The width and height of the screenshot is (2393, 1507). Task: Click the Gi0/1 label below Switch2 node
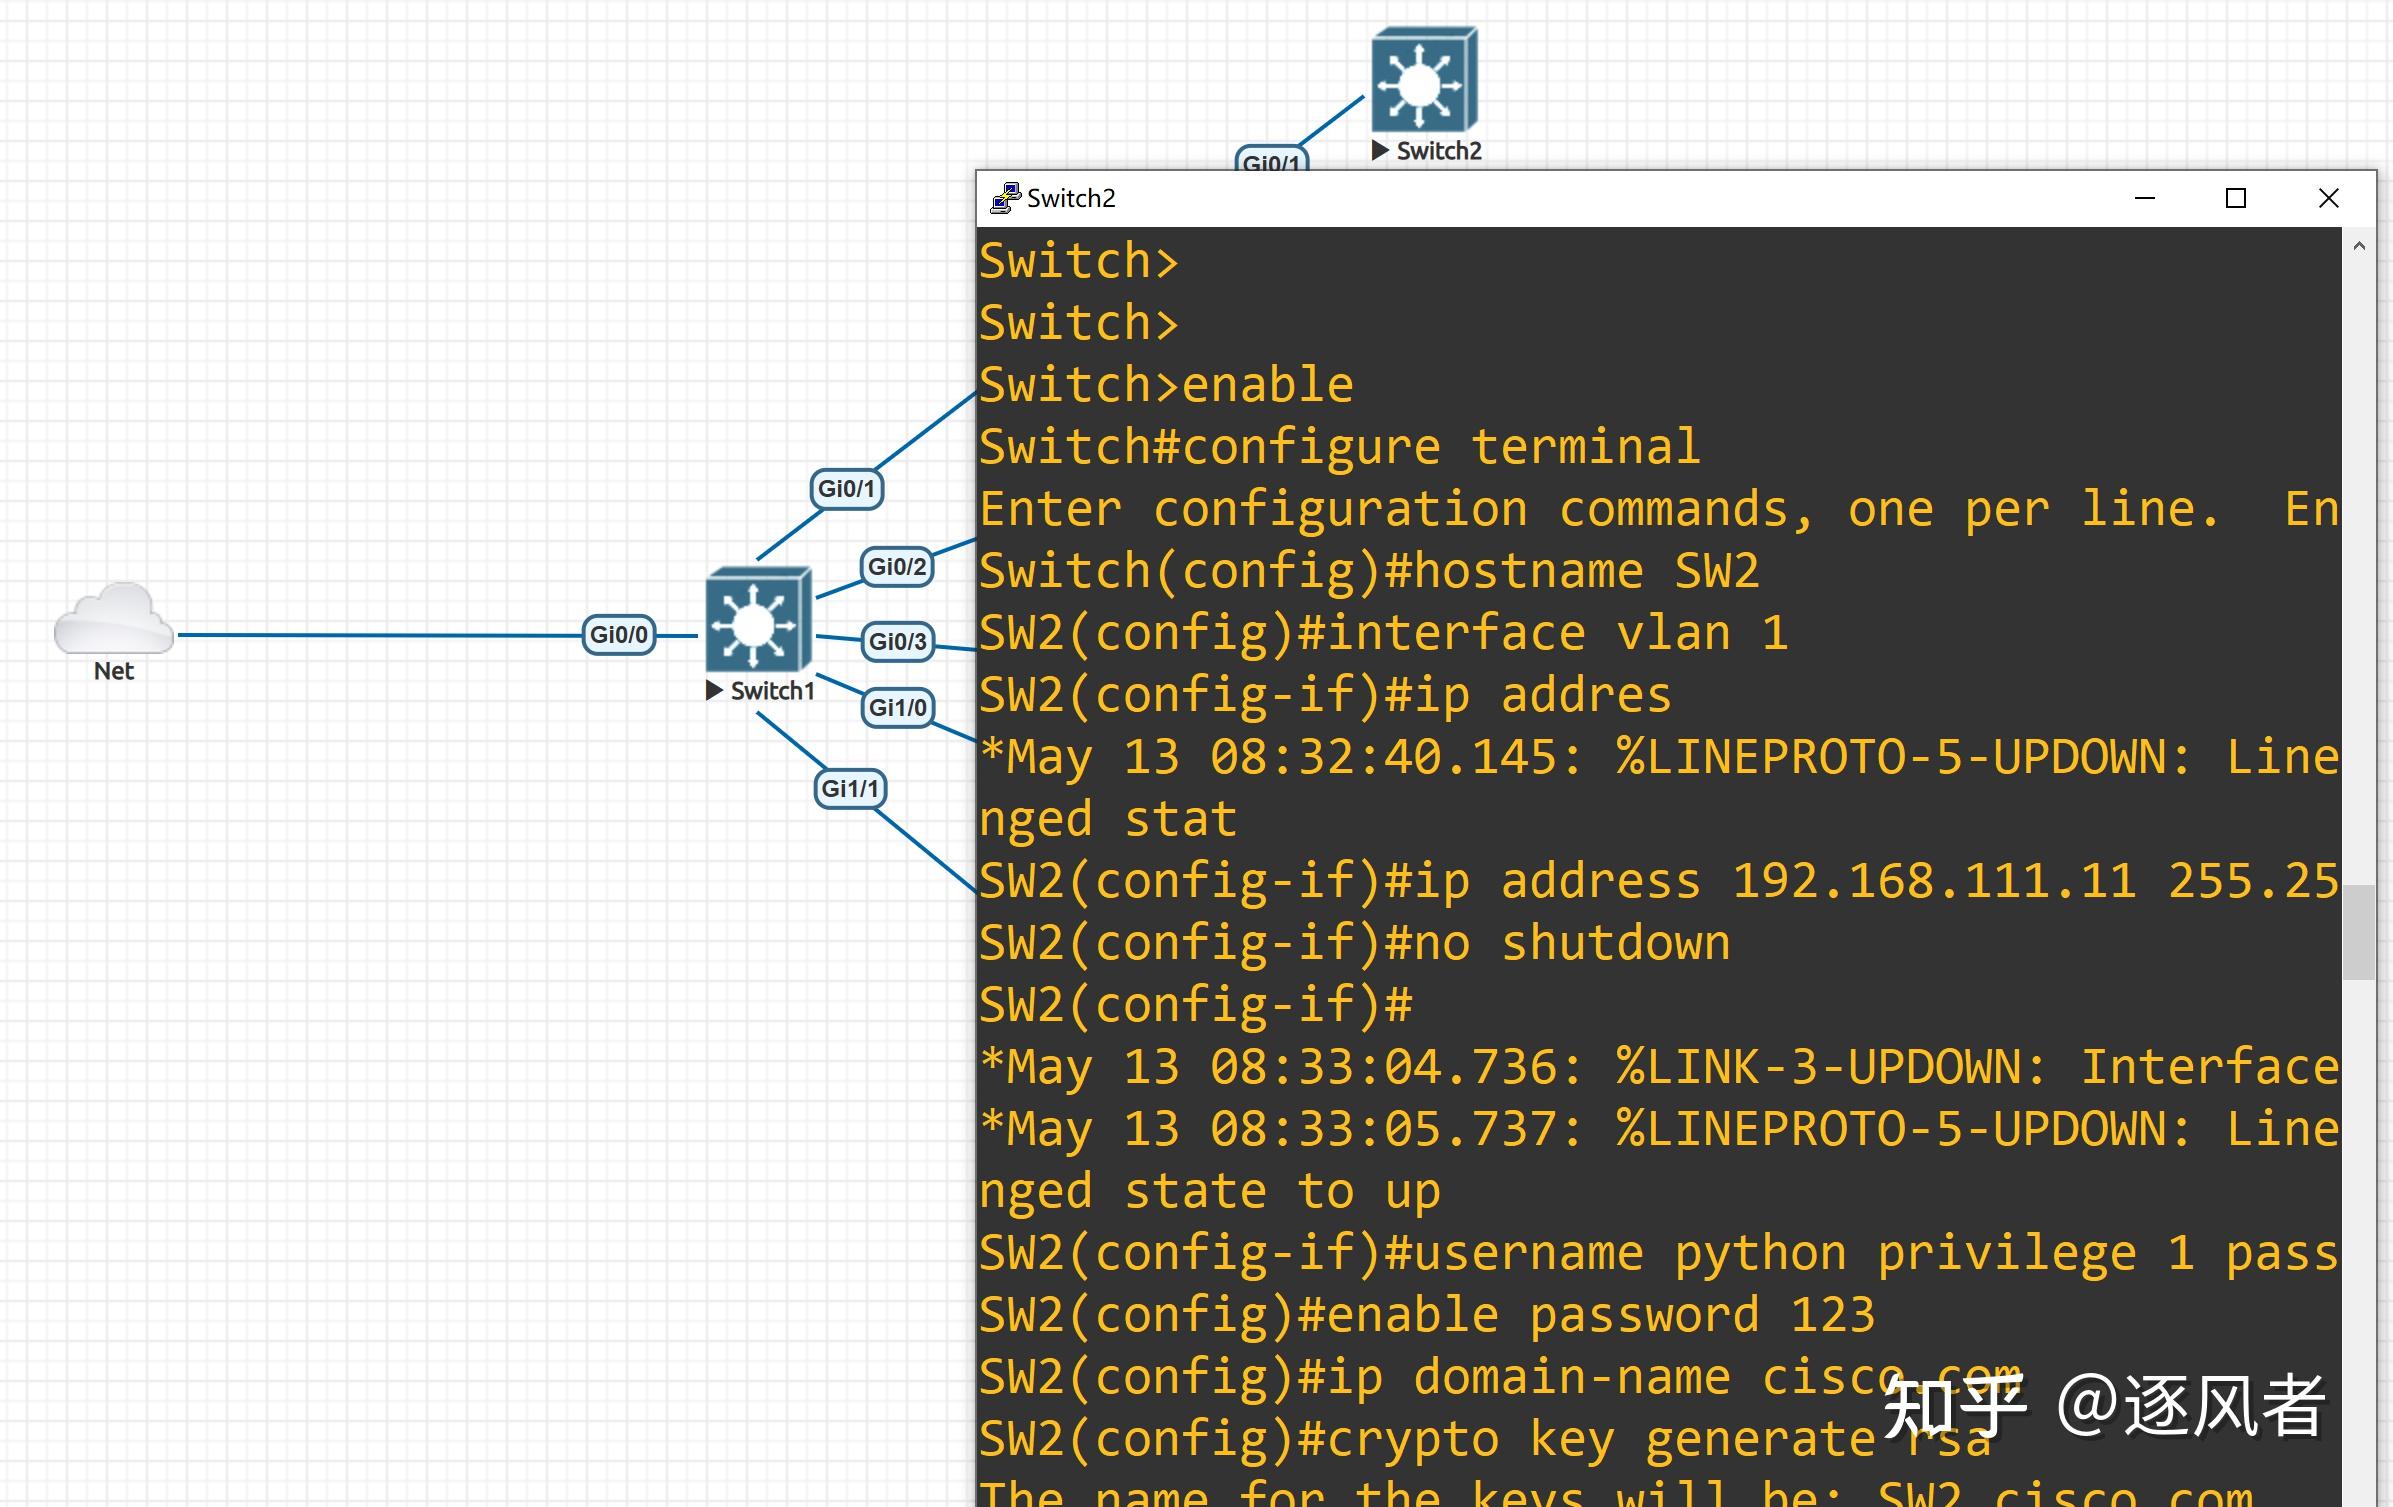[1272, 160]
